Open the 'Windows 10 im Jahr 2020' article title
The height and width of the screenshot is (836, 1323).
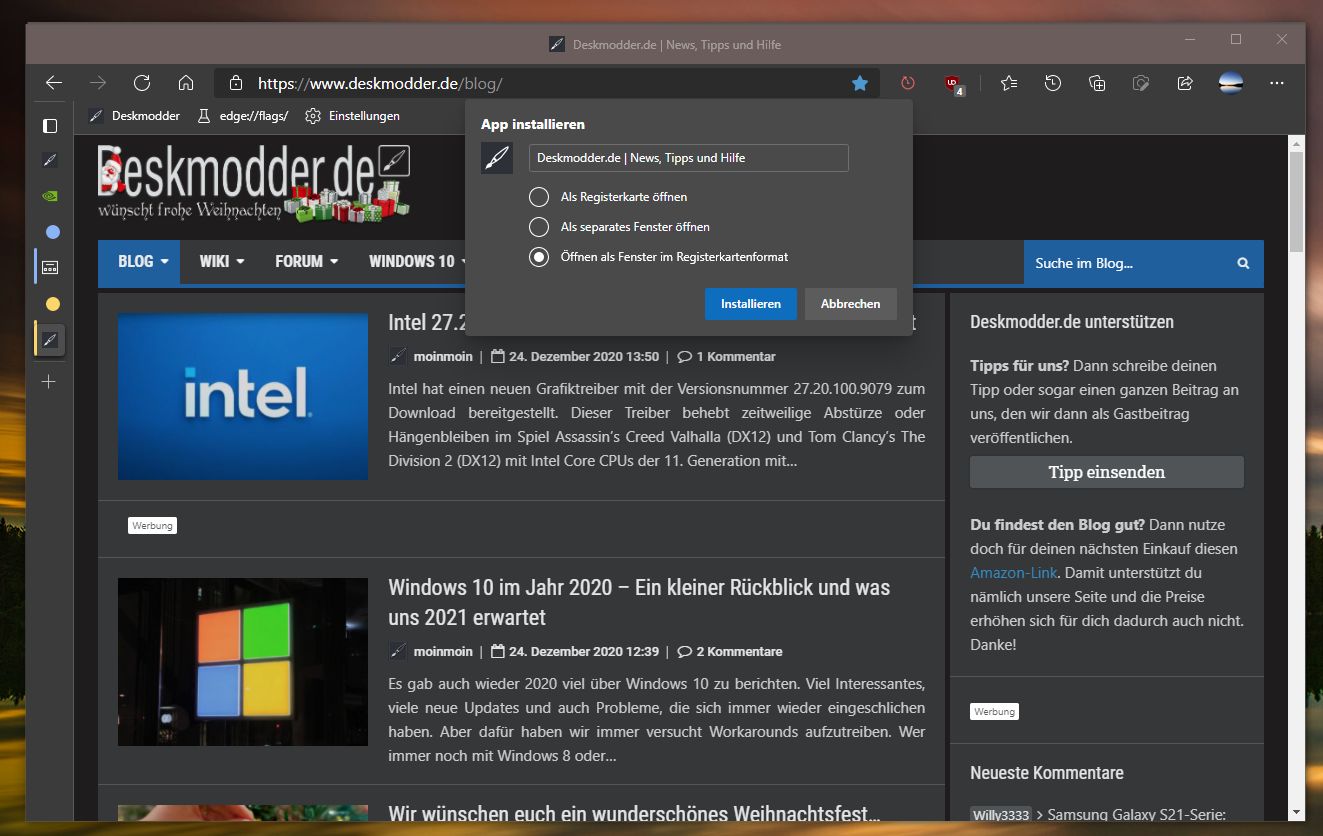(x=639, y=602)
